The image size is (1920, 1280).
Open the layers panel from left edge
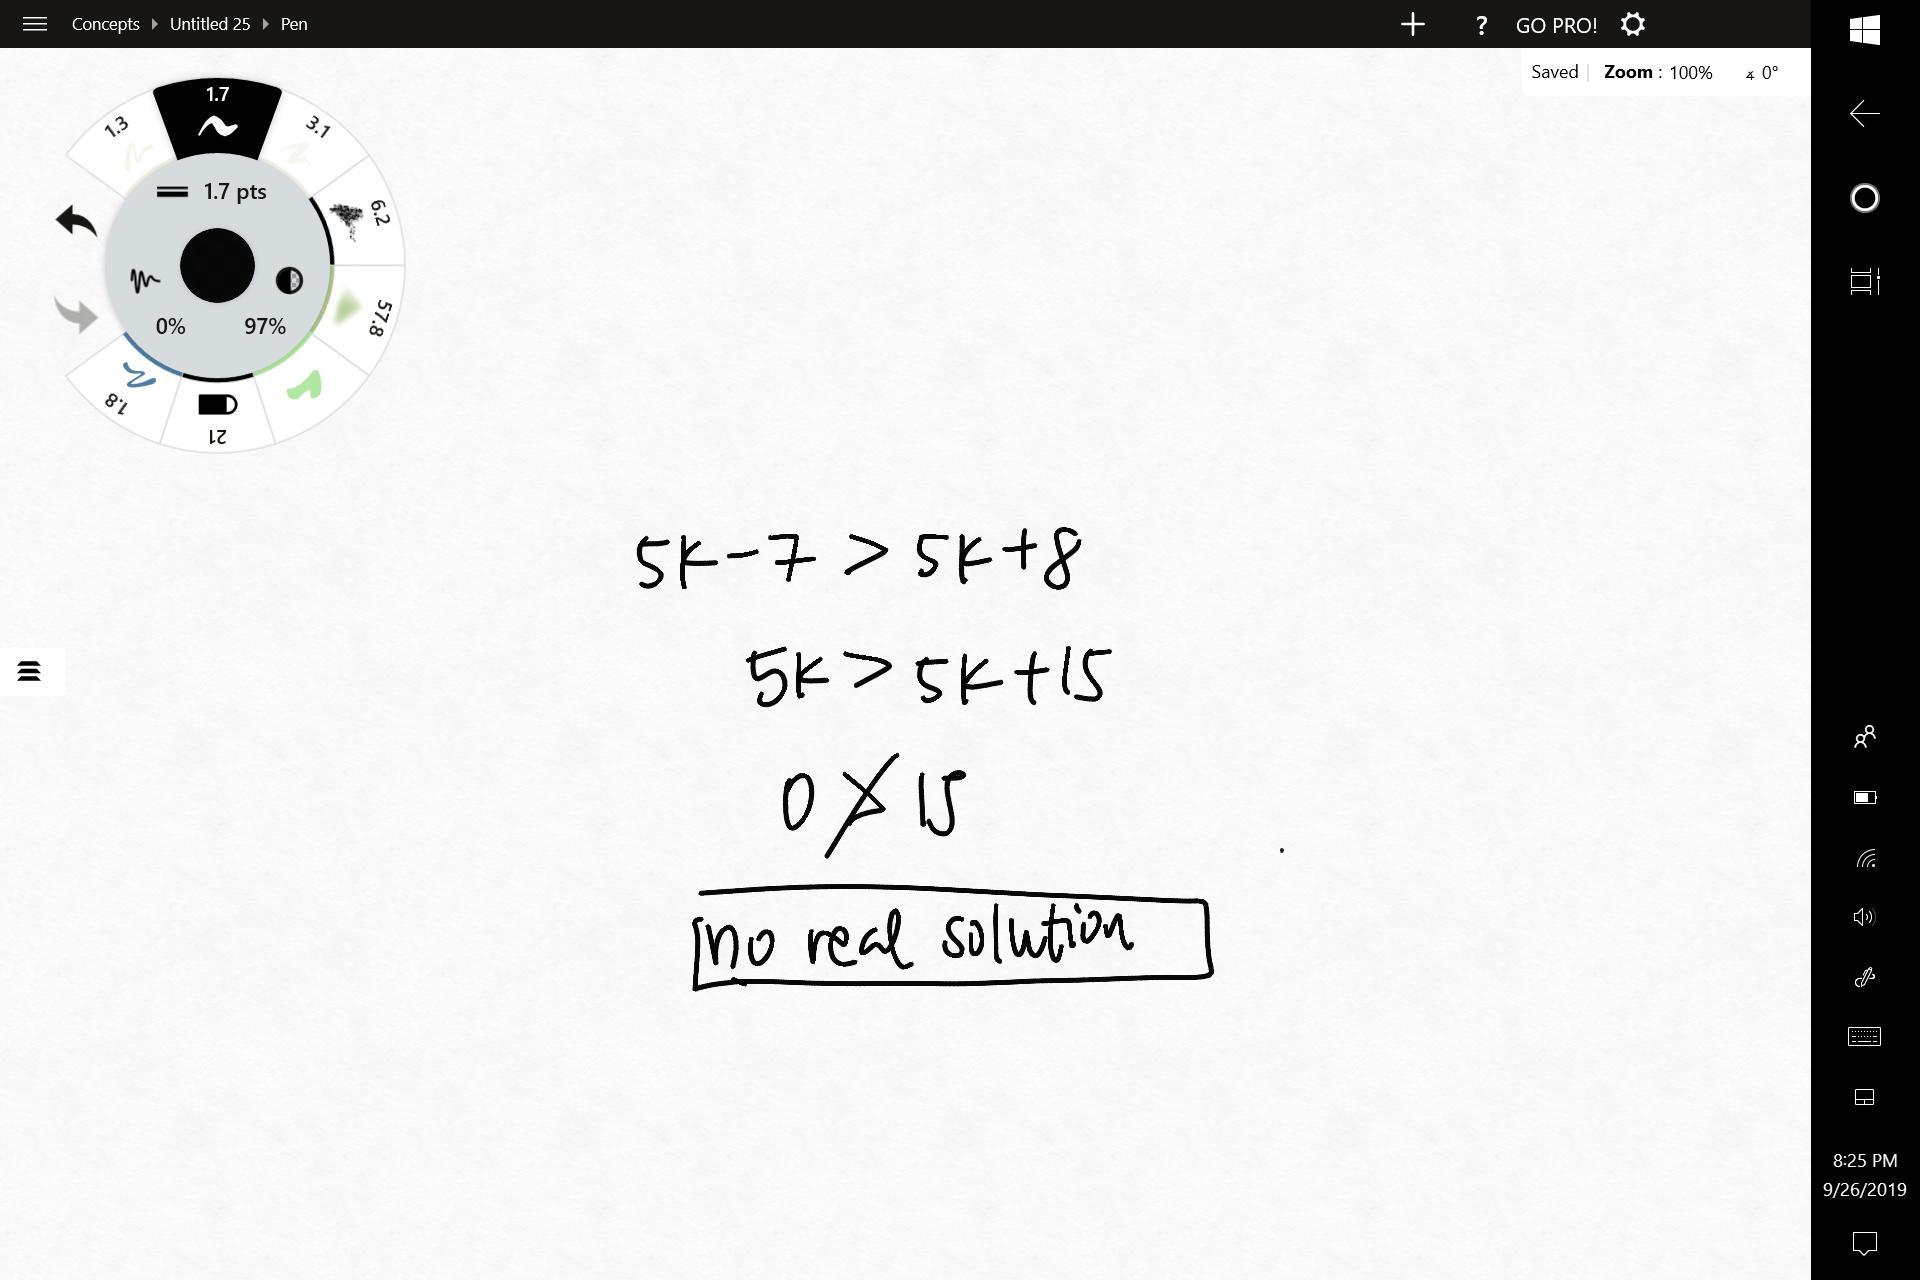pyautogui.click(x=29, y=671)
